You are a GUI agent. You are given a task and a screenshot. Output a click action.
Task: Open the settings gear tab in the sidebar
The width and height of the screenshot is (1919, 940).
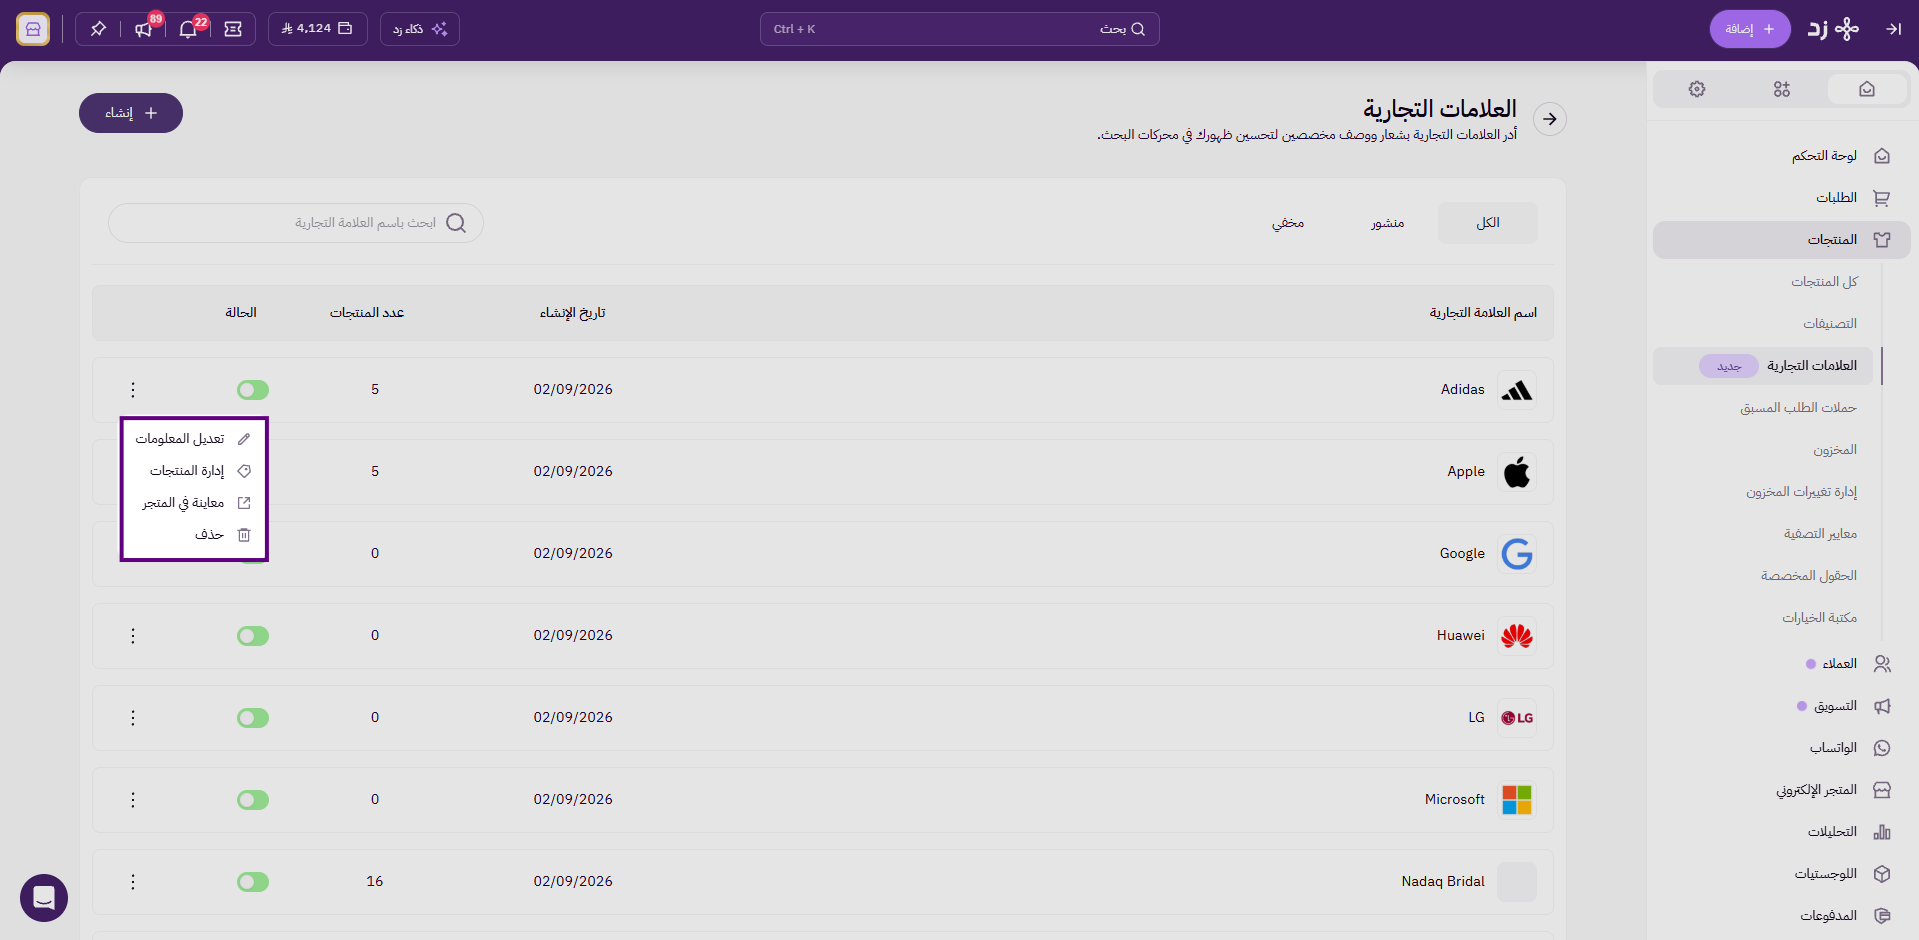pos(1697,89)
